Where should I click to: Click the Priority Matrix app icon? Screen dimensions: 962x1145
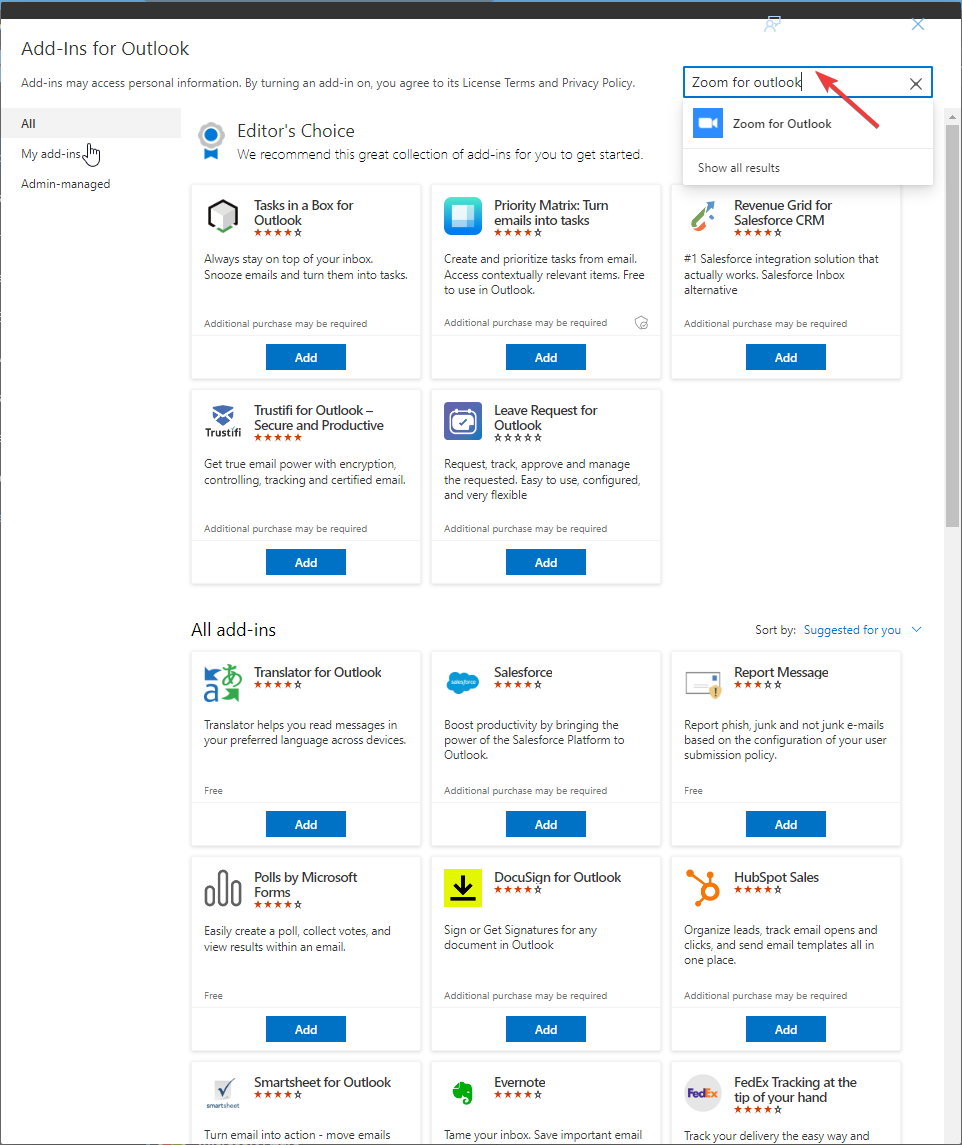[463, 216]
